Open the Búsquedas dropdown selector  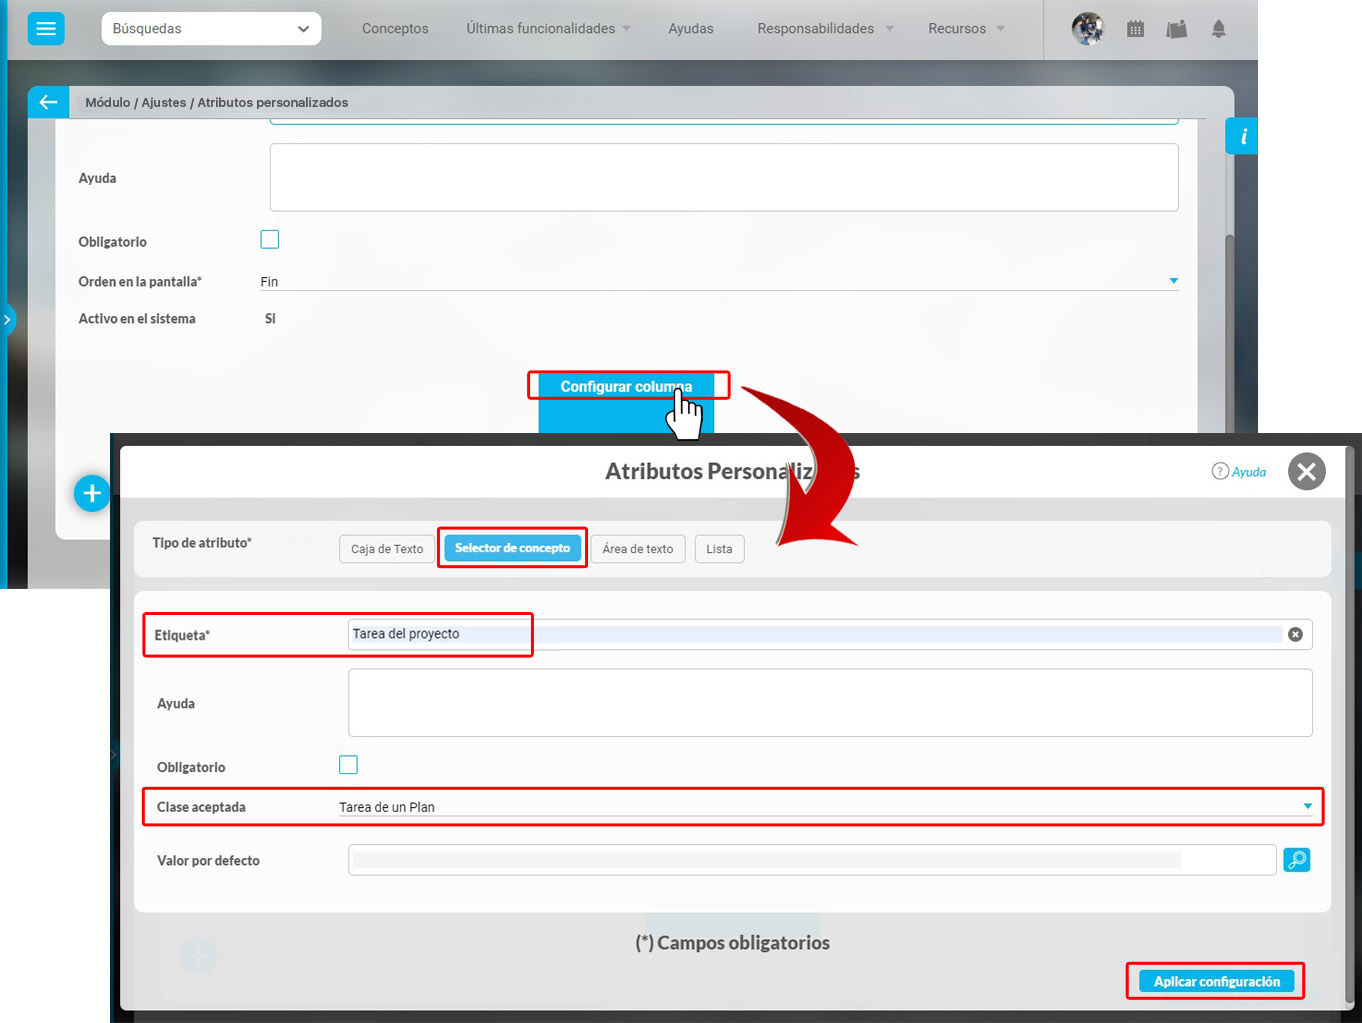tap(211, 29)
